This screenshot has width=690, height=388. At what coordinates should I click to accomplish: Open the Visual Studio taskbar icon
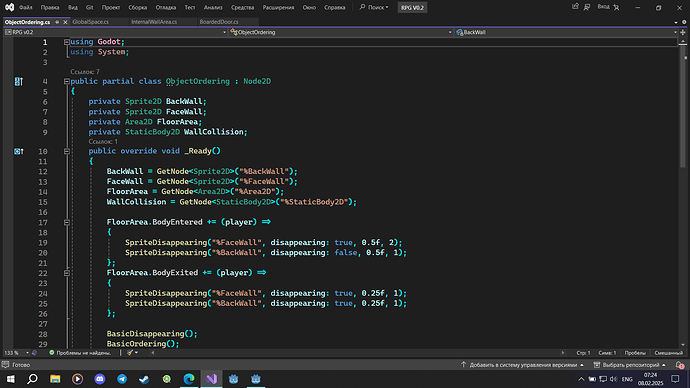(211, 379)
